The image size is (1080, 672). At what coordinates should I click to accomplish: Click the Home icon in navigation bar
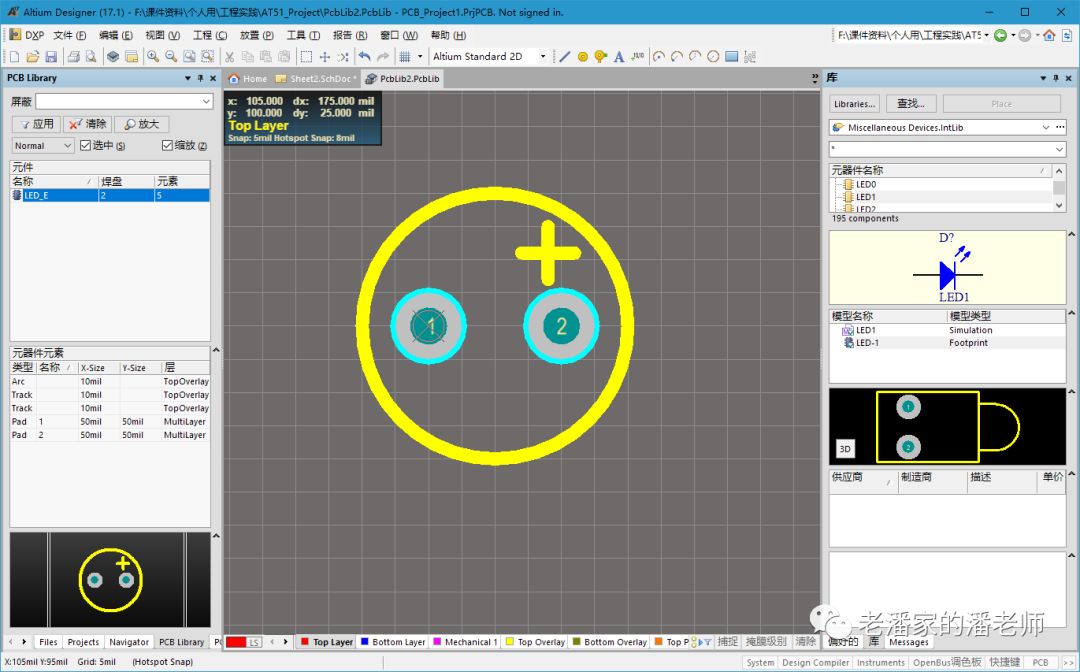[x=1049, y=35]
